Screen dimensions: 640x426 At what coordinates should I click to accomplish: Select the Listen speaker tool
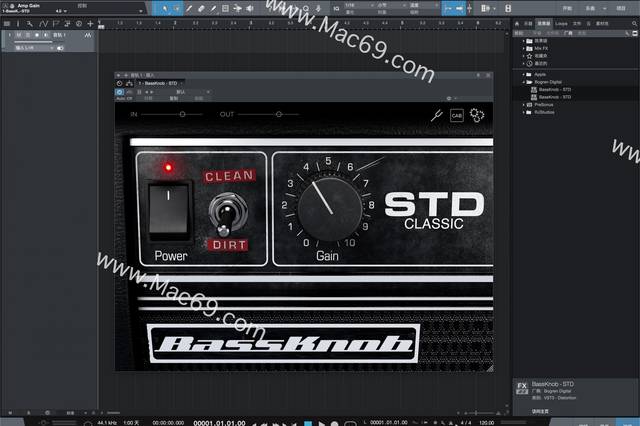point(250,8)
